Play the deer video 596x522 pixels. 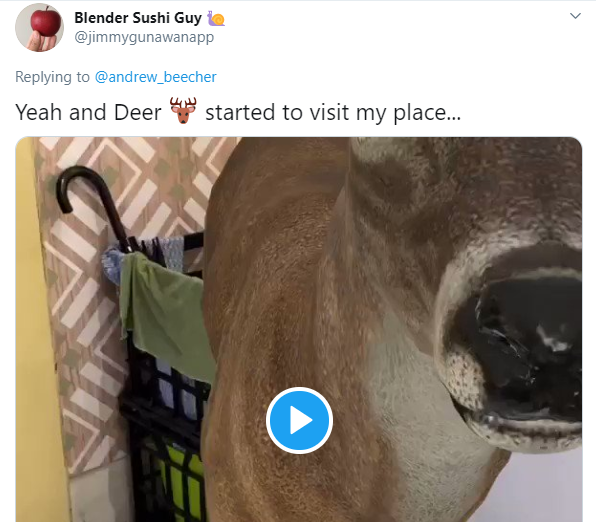(x=299, y=420)
